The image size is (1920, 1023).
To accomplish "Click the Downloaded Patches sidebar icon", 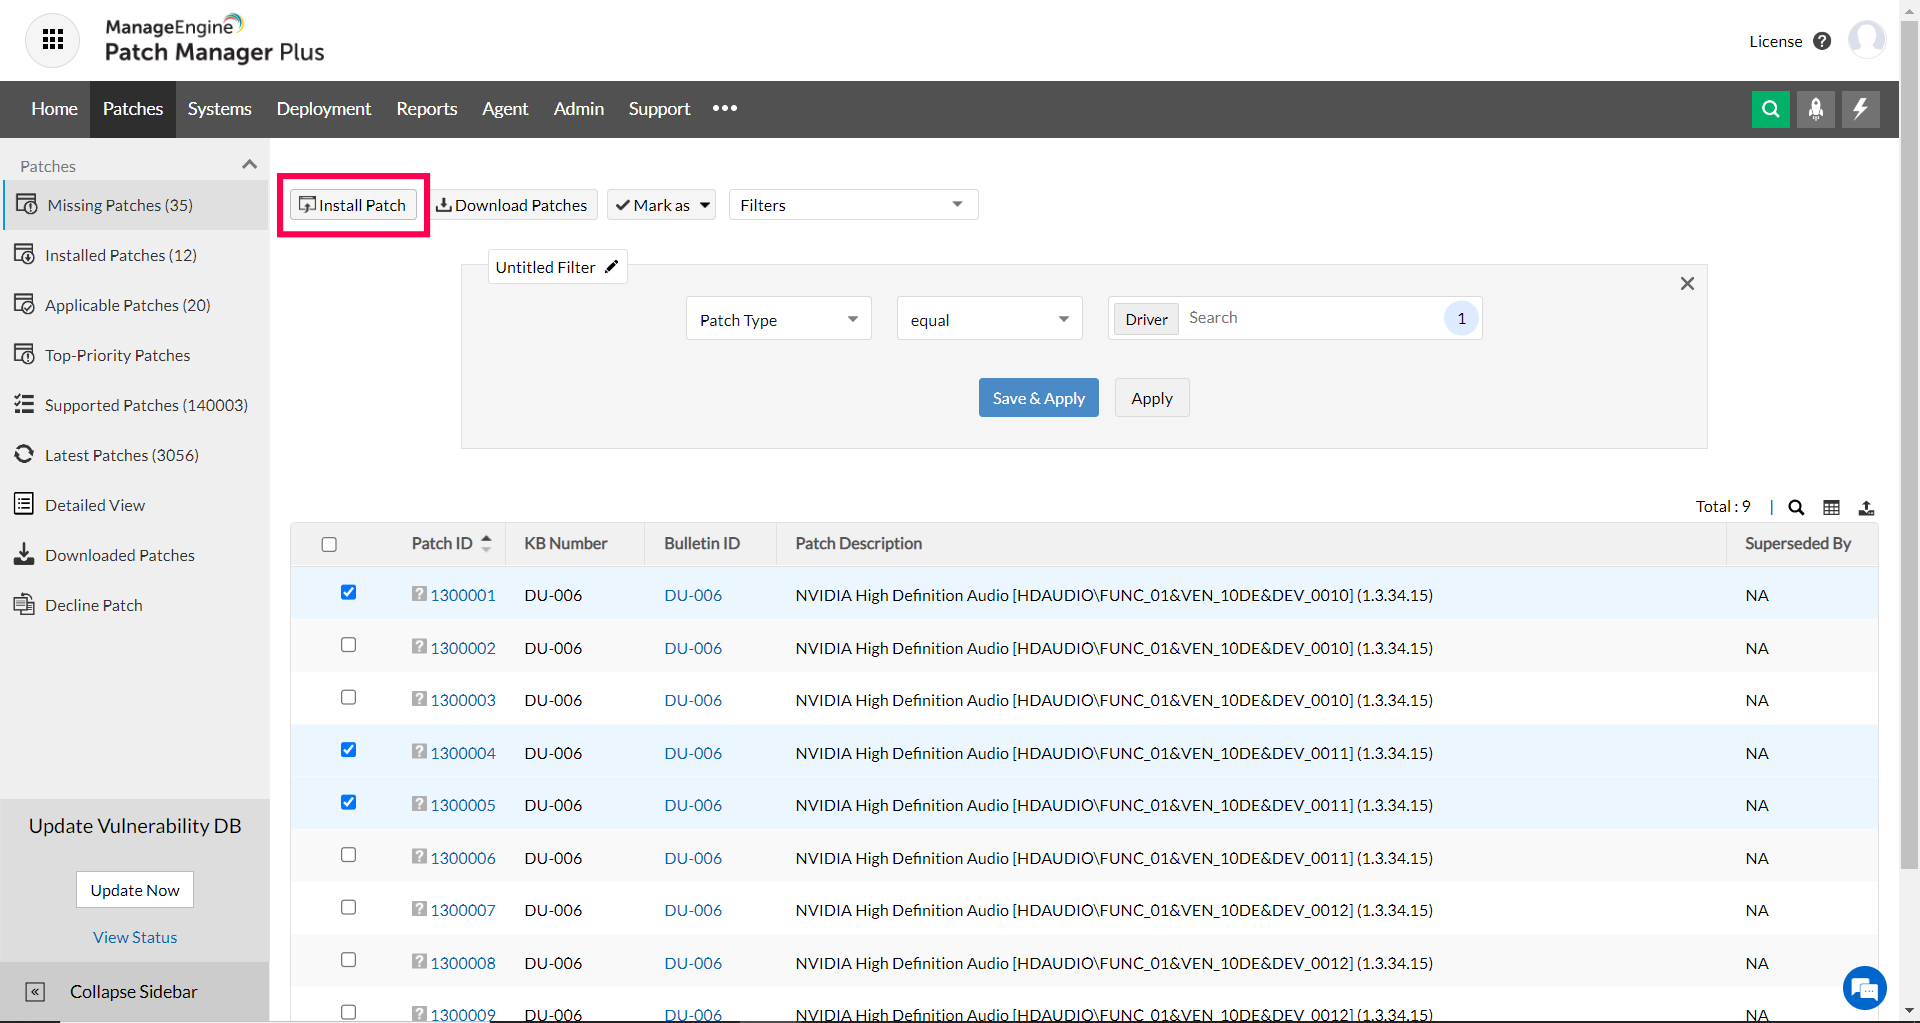I will [25, 554].
